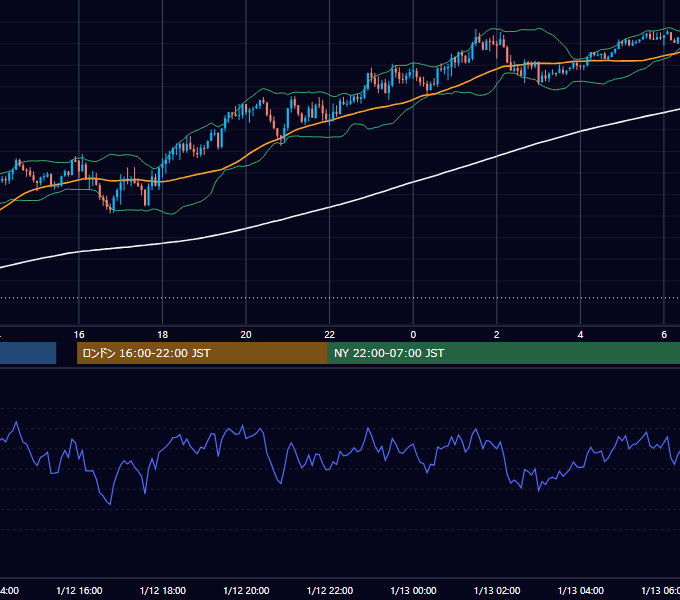The height and width of the screenshot is (600, 680).
Task: Click the "1/12 22:00" date label
Action: (x=330, y=590)
